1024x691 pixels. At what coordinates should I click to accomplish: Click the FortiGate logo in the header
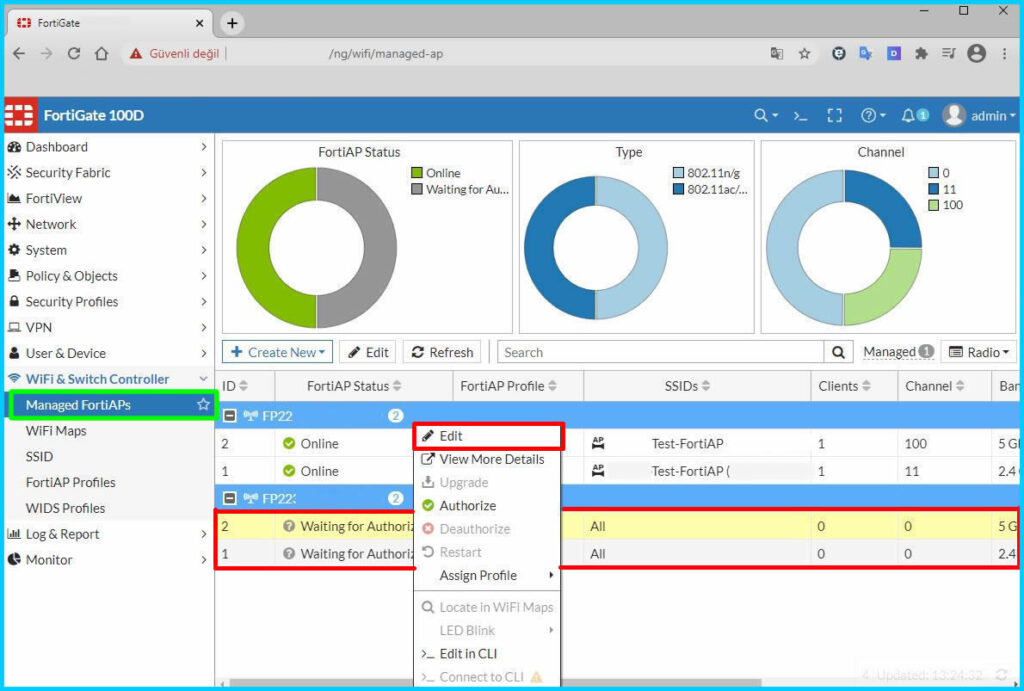[20, 115]
